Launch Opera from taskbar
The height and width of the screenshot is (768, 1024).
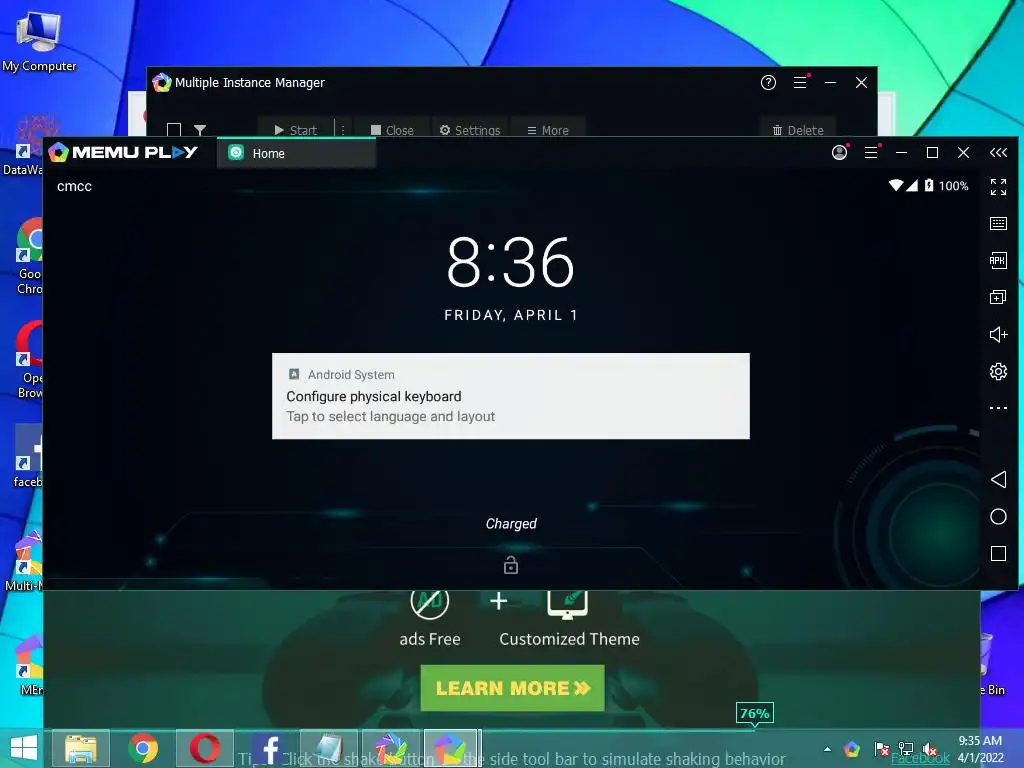click(205, 748)
